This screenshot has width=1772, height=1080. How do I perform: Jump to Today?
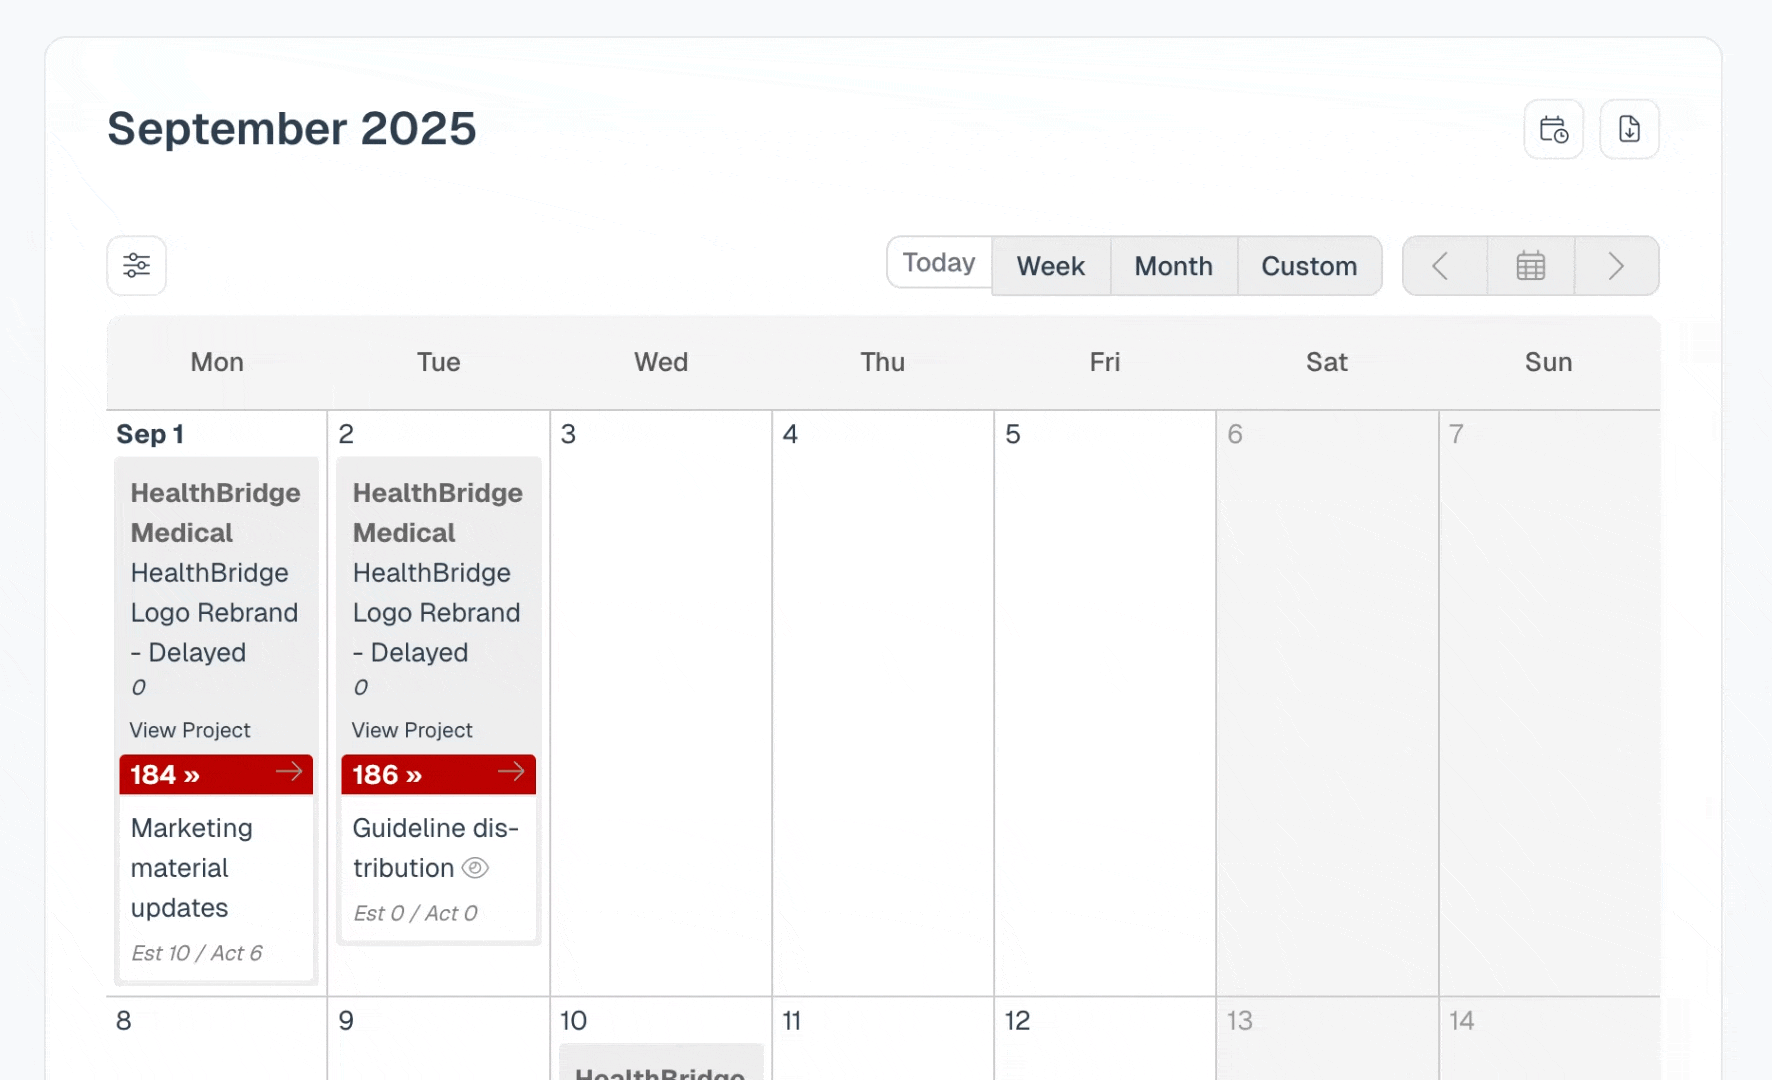pos(938,263)
